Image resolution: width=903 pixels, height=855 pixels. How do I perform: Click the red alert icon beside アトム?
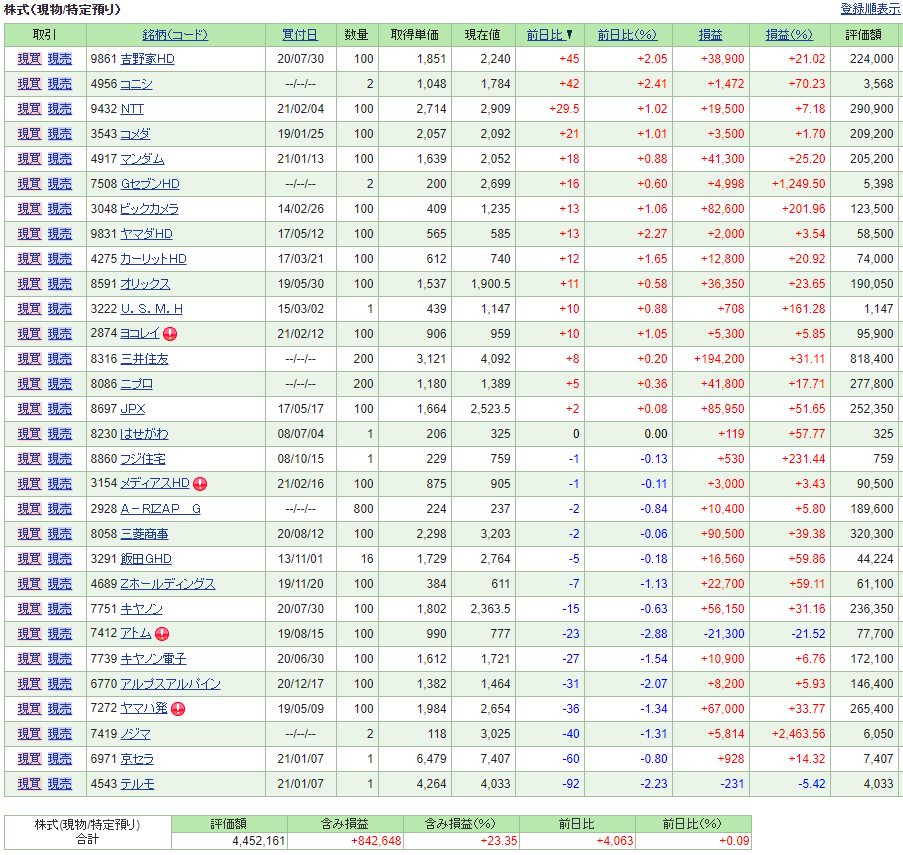(x=162, y=634)
